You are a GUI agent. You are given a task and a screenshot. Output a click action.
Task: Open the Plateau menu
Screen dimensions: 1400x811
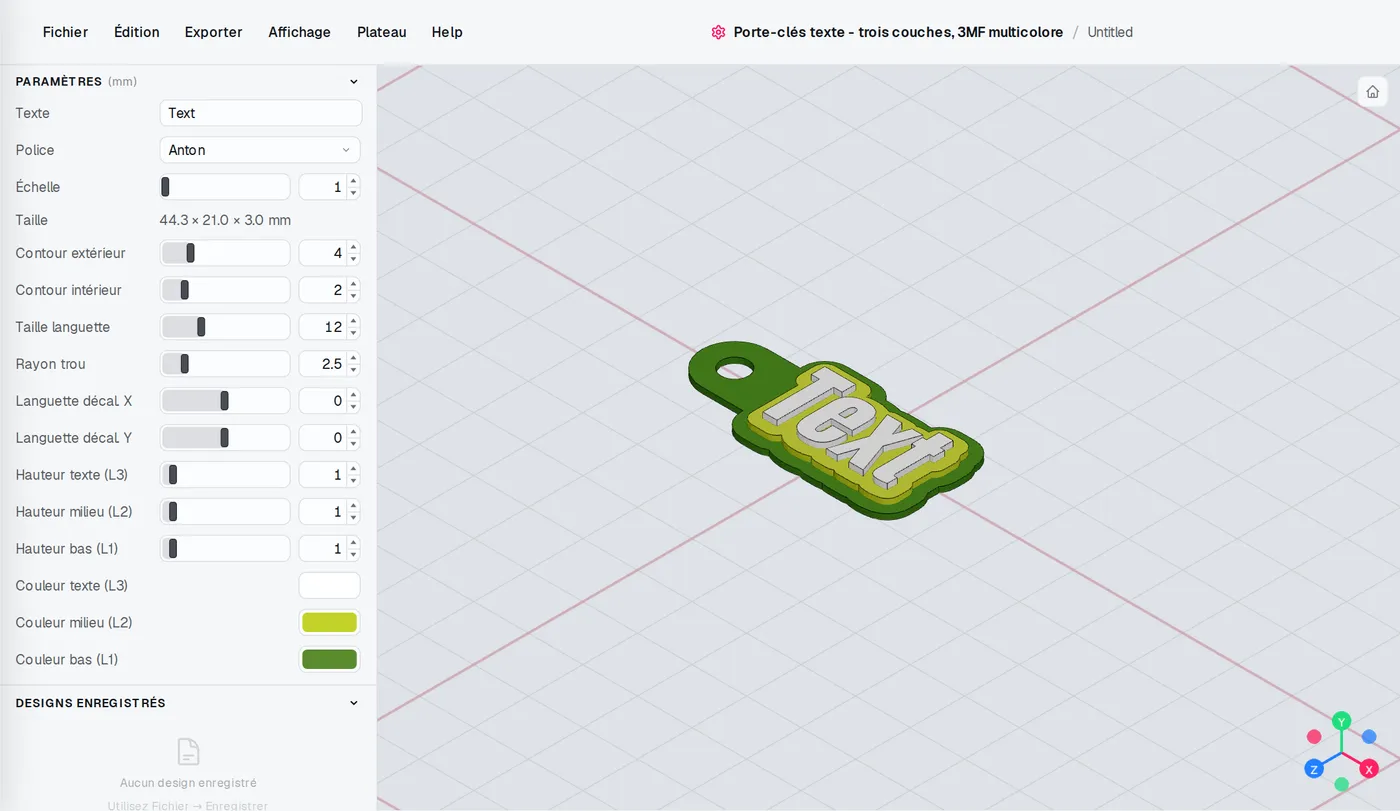point(382,32)
